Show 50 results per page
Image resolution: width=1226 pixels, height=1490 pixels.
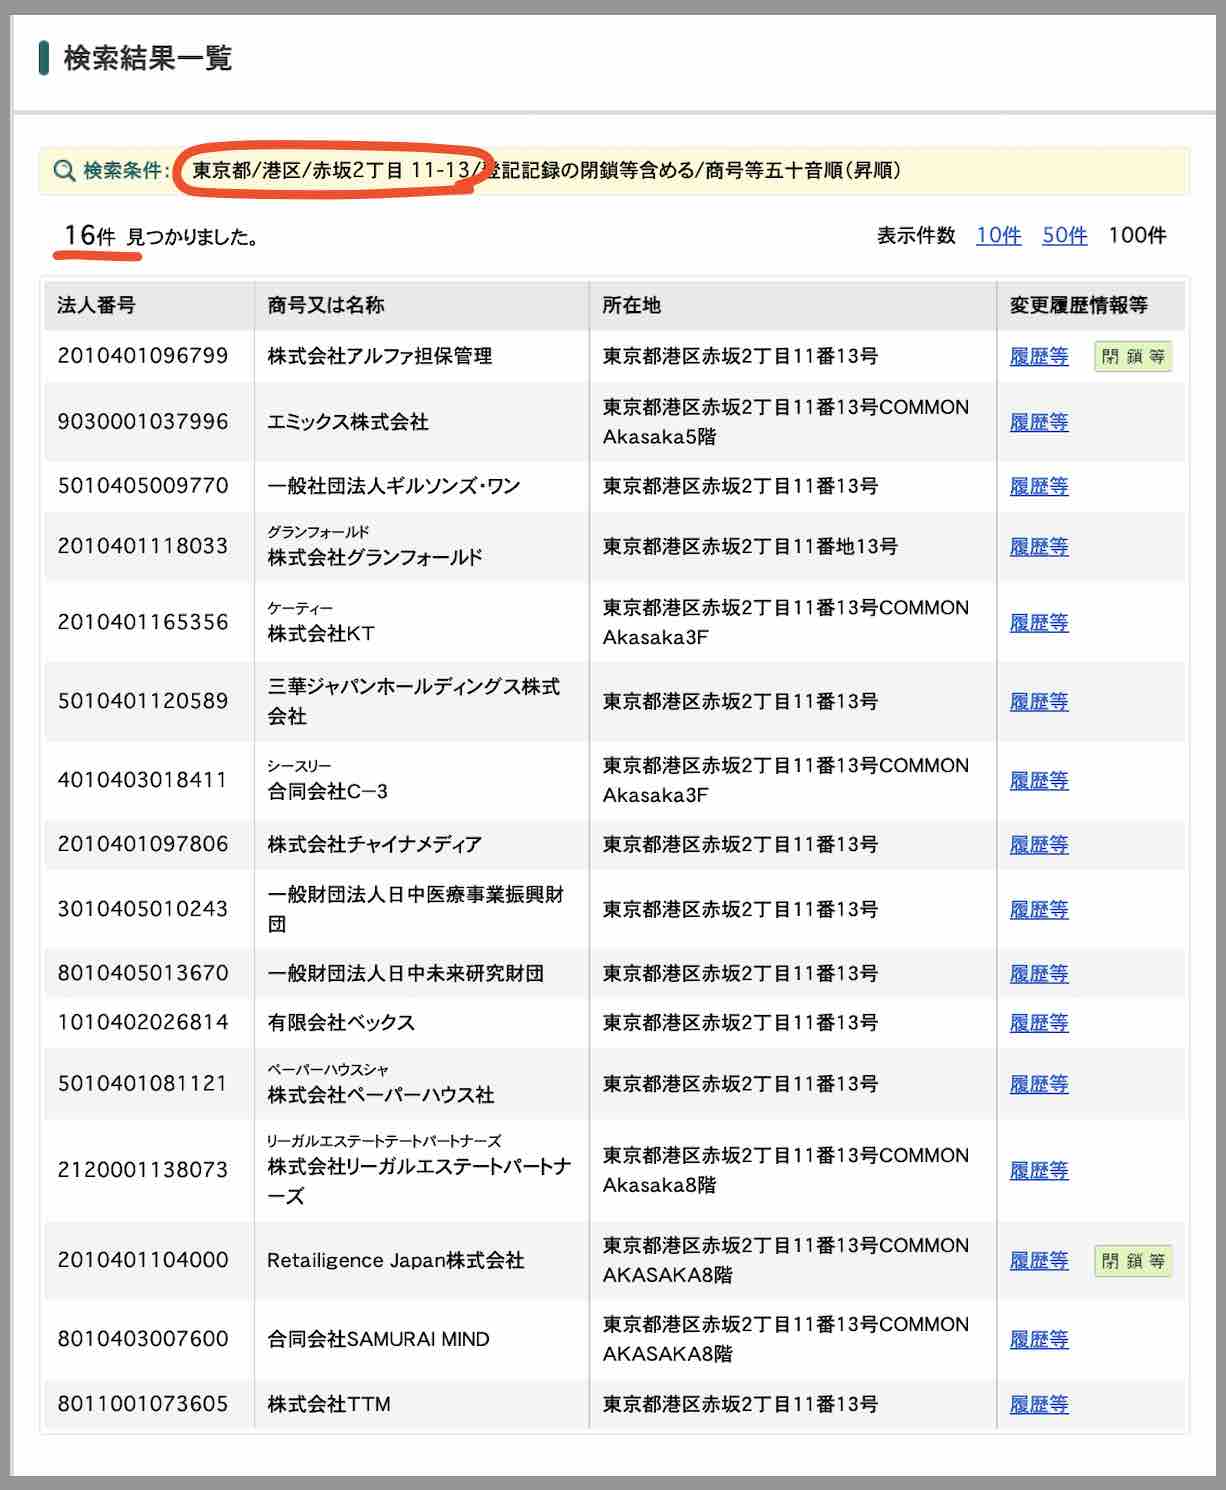[1065, 237]
